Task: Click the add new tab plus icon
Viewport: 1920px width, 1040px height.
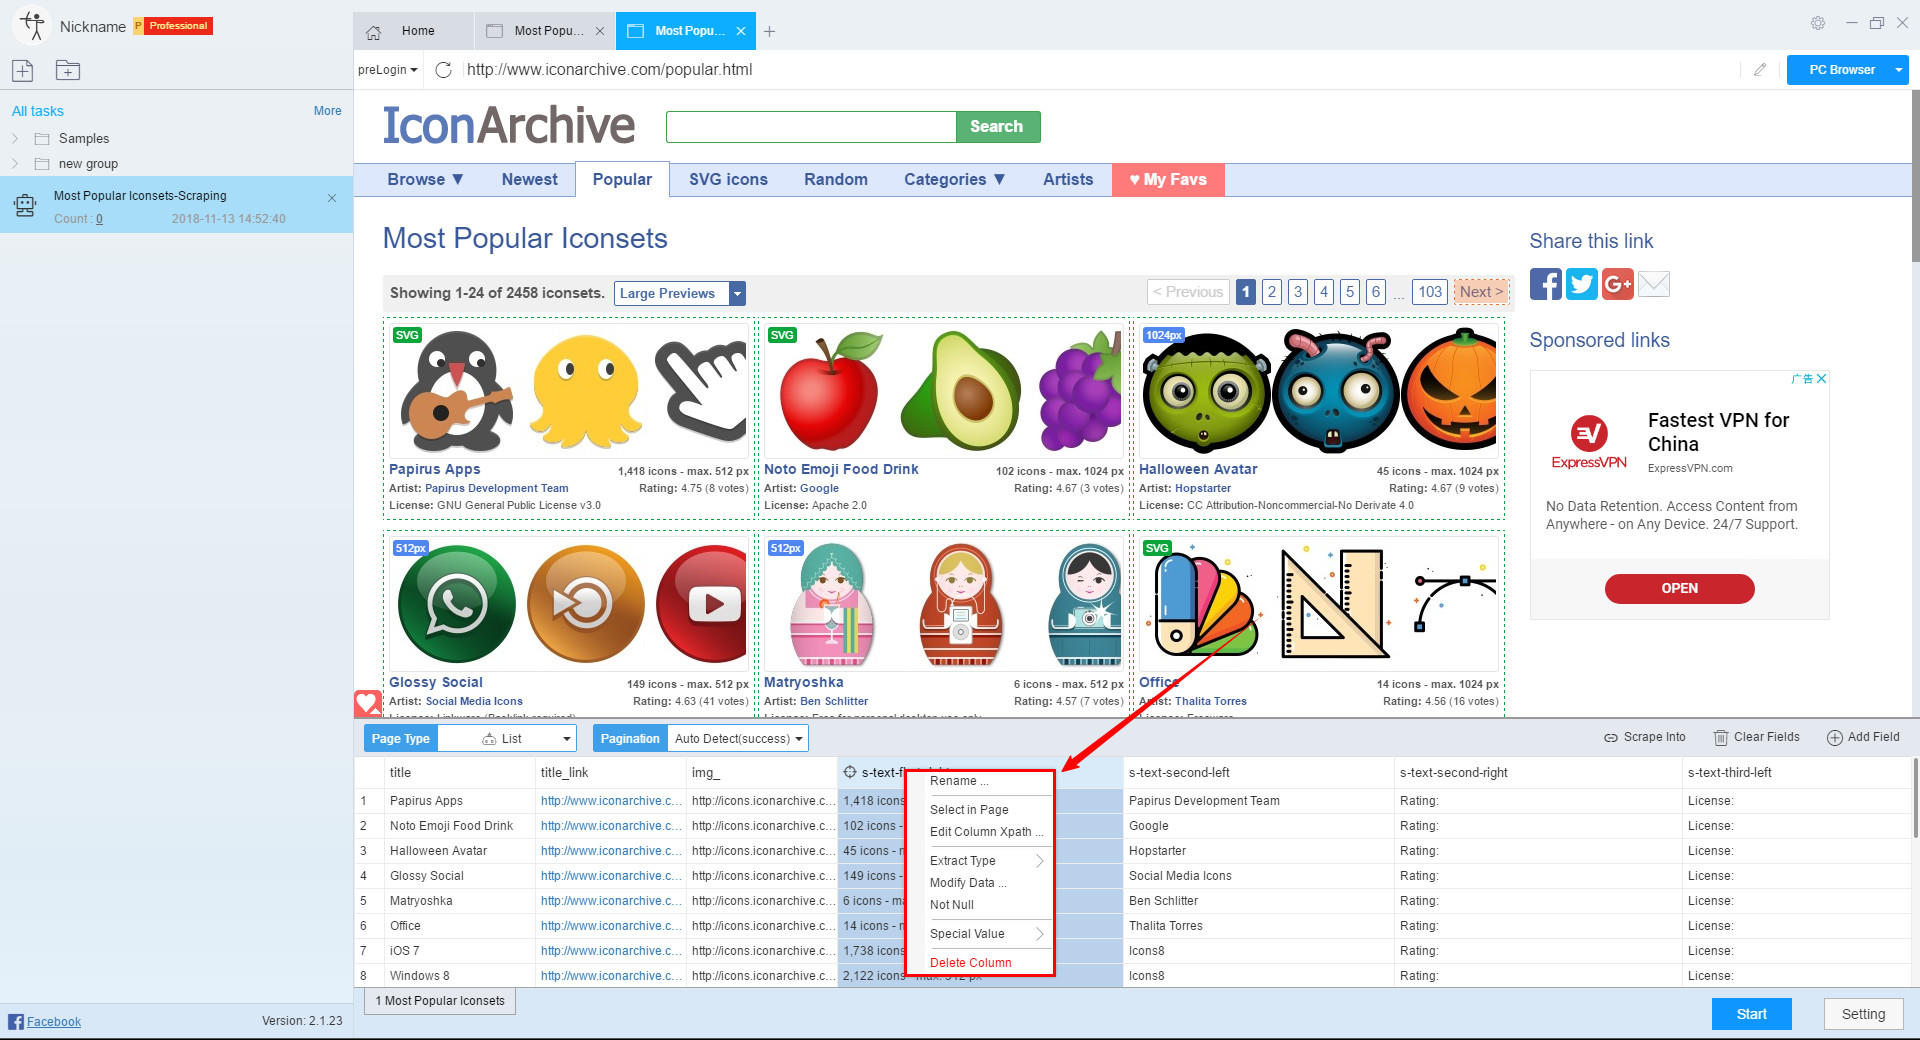Action: click(769, 32)
